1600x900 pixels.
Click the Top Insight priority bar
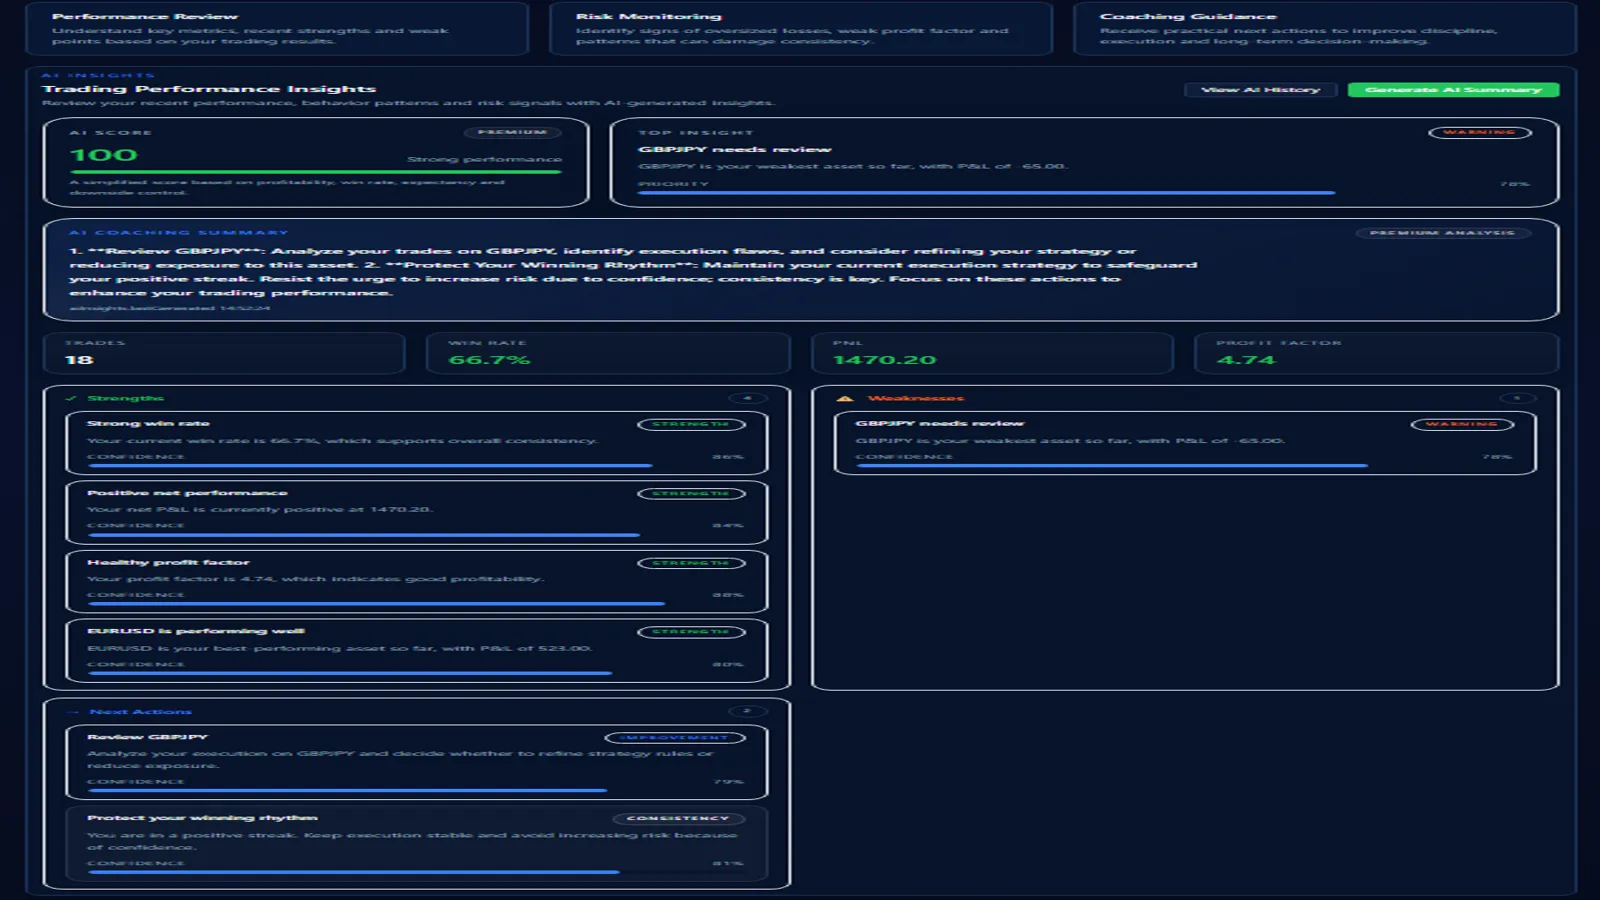coord(986,192)
